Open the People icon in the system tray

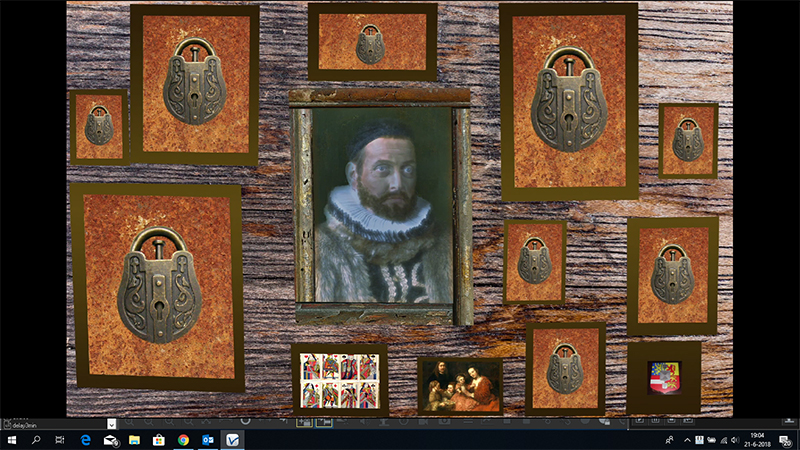(669, 440)
